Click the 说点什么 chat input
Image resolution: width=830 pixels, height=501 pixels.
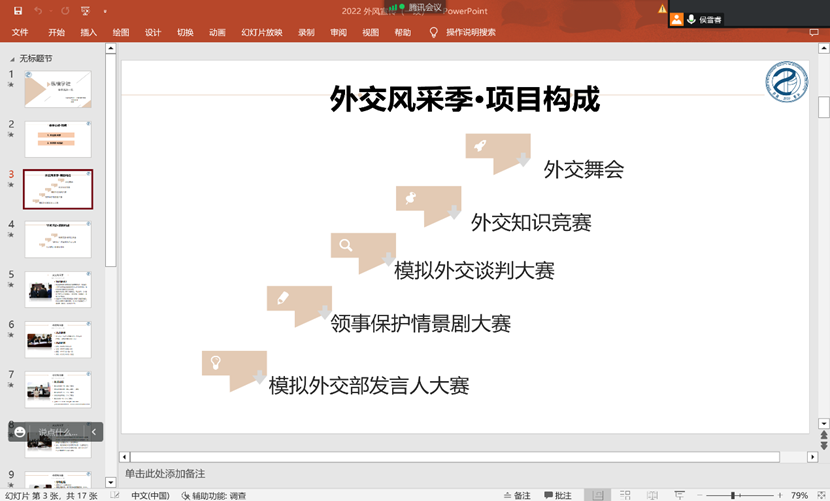coord(58,432)
